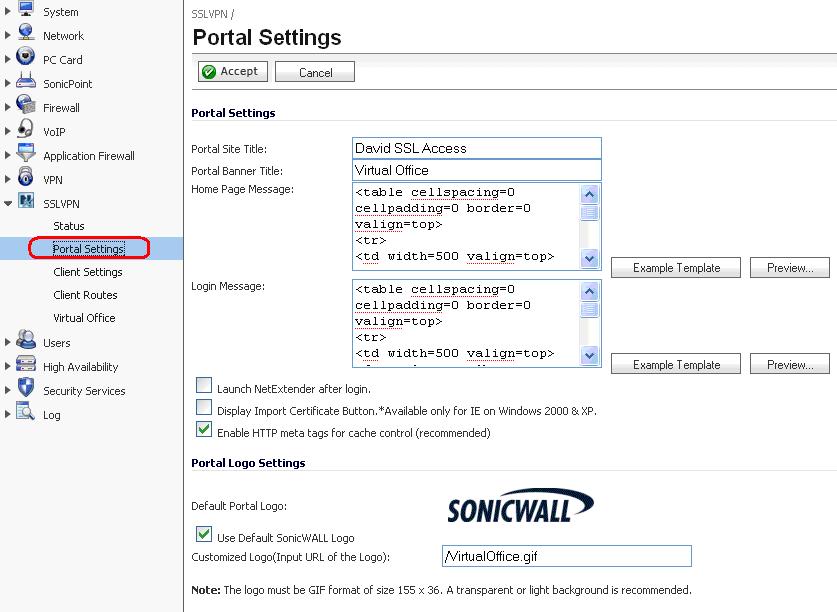Click Login Message scrollbar thumb
837x612 pixels.
click(x=589, y=310)
